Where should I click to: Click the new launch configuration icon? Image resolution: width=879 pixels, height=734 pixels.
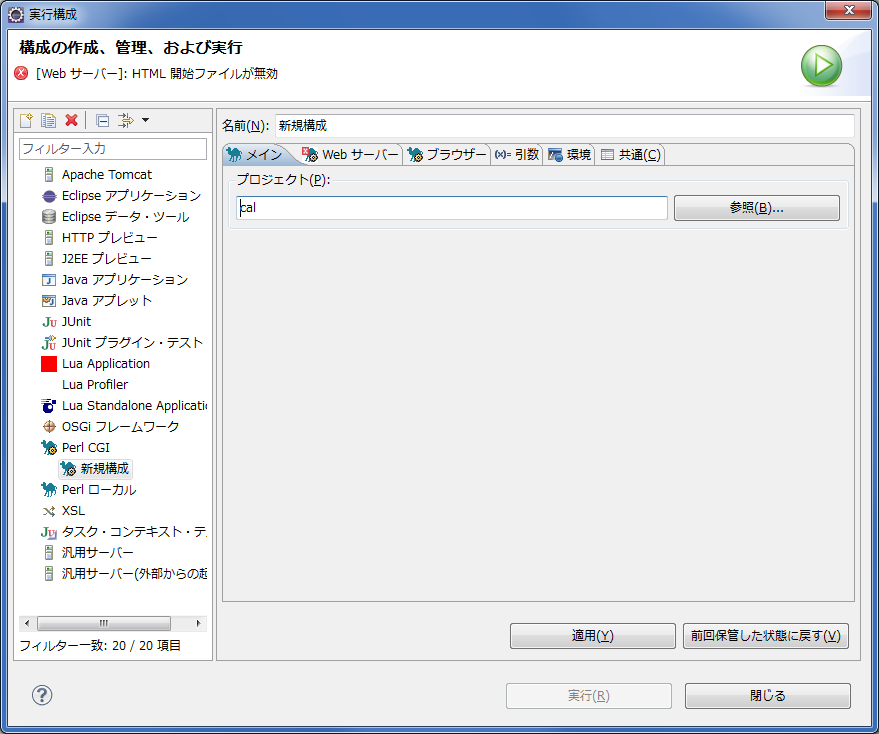pyautogui.click(x=26, y=120)
